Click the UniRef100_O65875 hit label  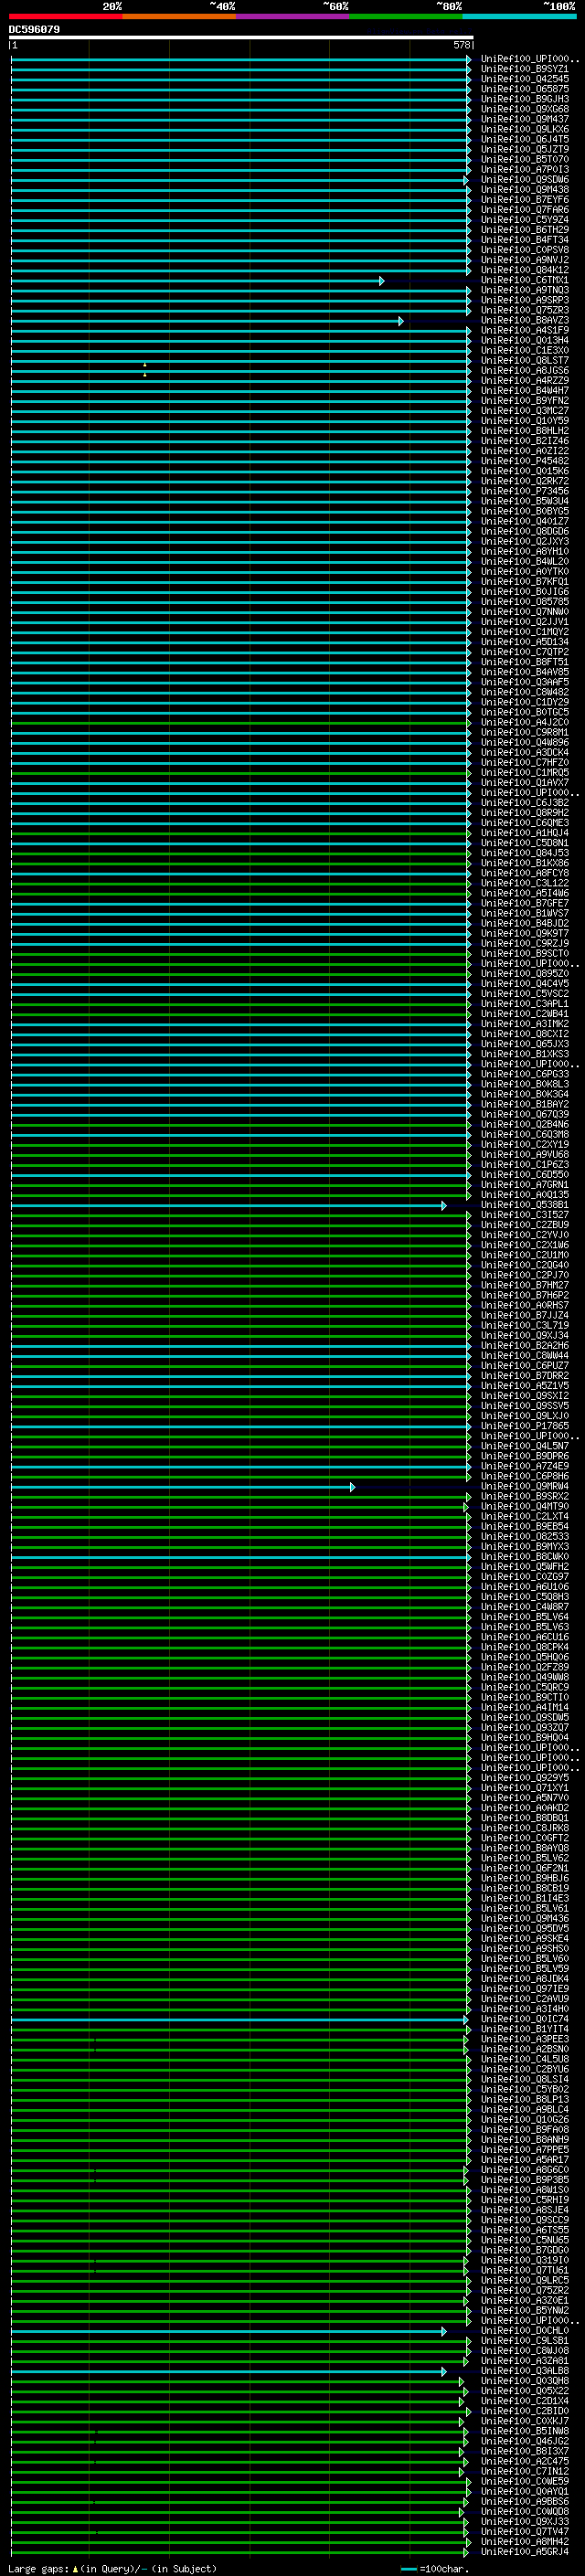tap(524, 89)
